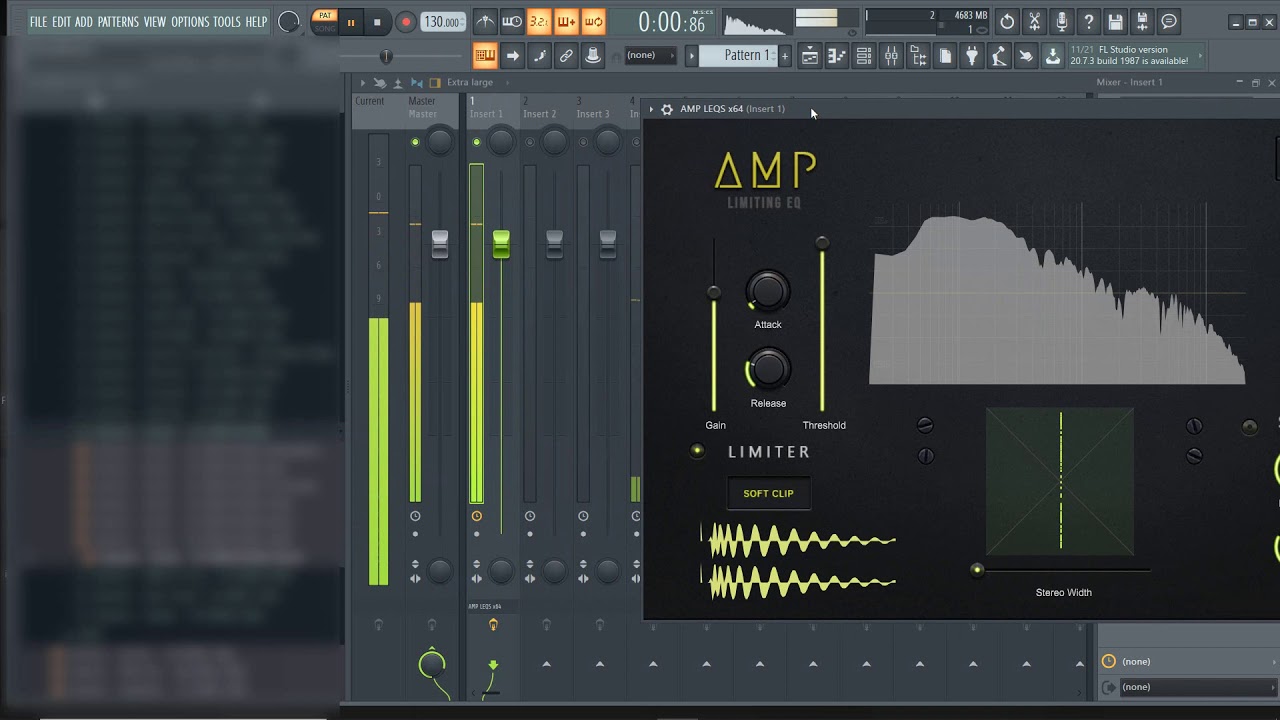Image resolution: width=1280 pixels, height=720 pixels.
Task: Click the microphone one-click recording icon
Action: click(x=1062, y=22)
